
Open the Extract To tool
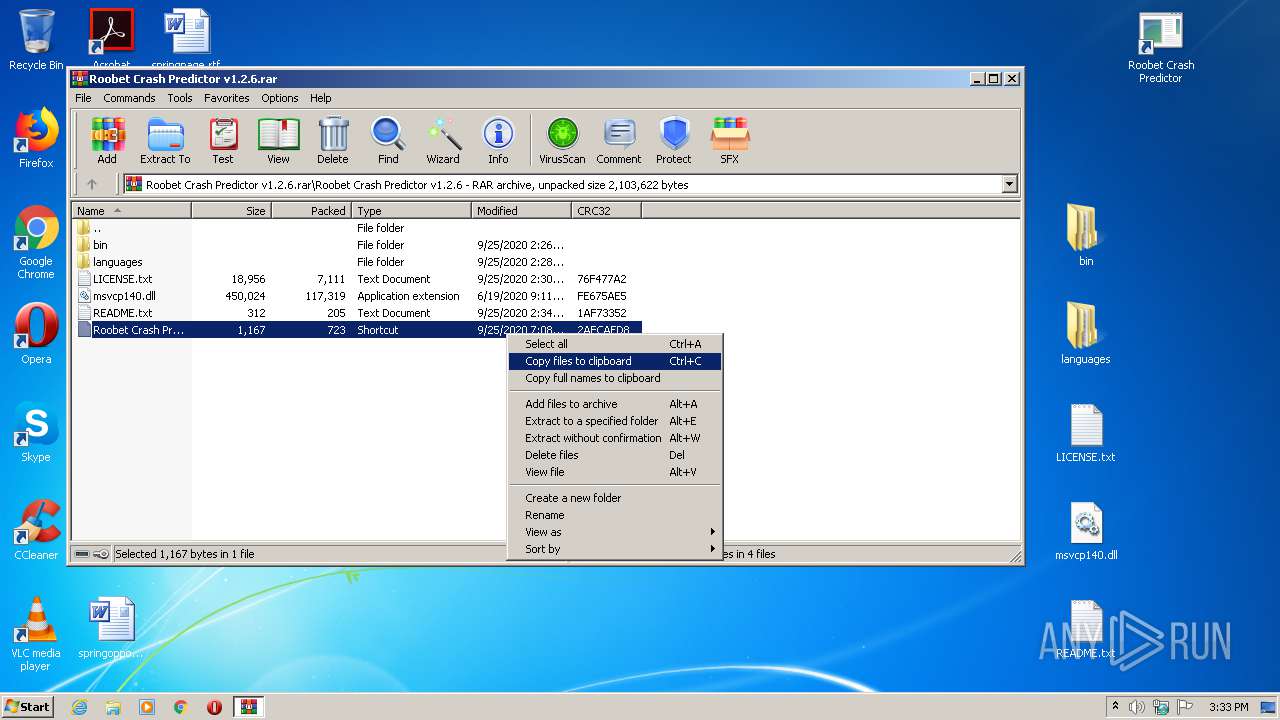coord(165,141)
